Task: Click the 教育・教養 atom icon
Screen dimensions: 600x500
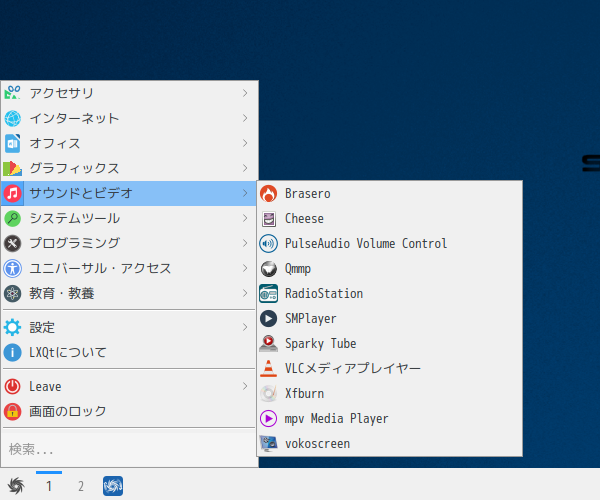Action: pos(13,293)
